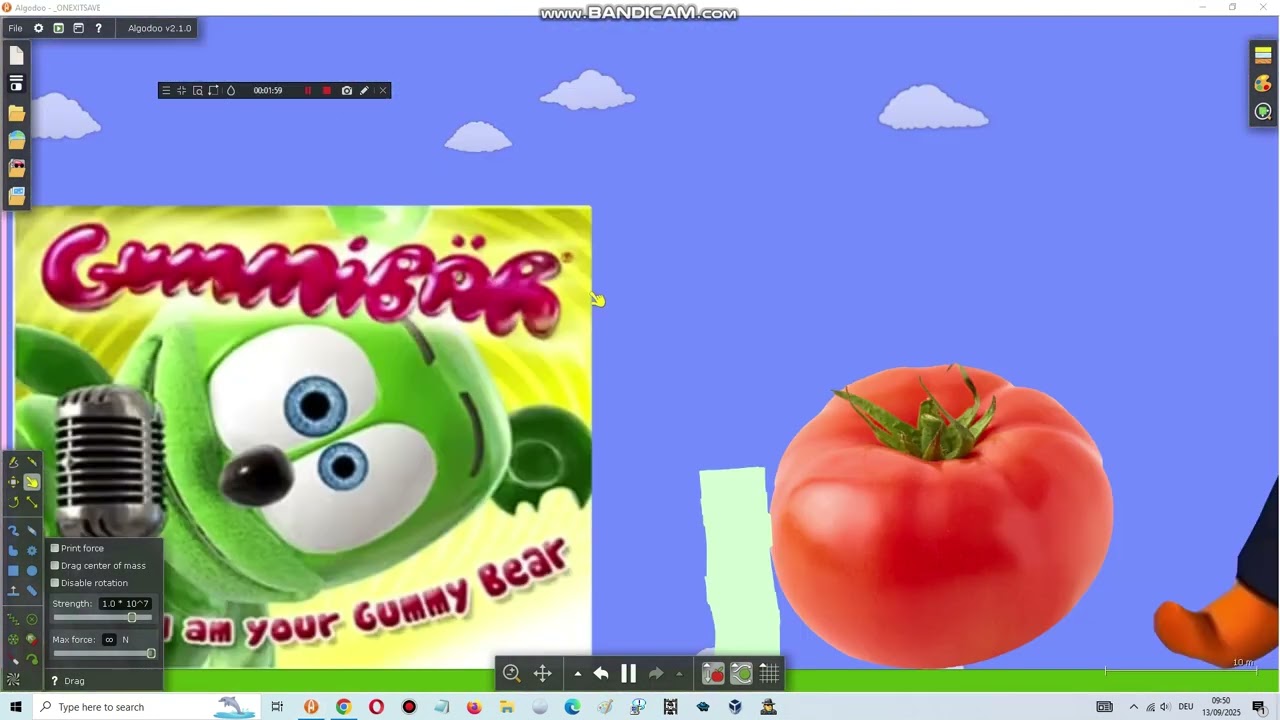Open Google Chrome from the taskbar

click(343, 707)
